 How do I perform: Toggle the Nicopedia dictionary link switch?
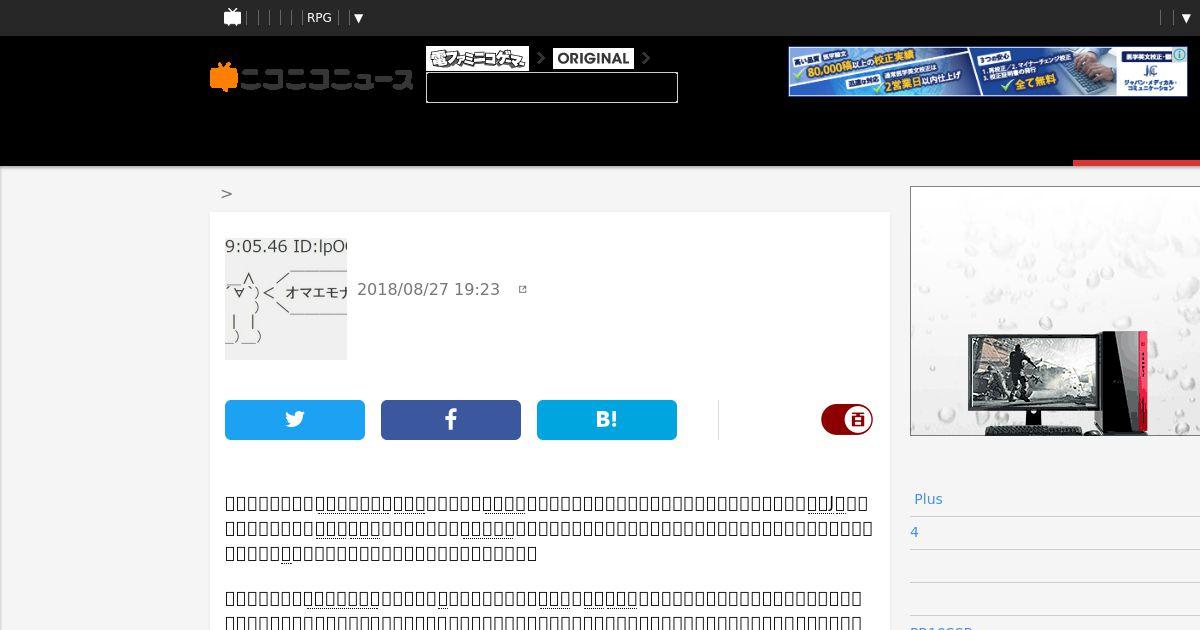pos(847,420)
